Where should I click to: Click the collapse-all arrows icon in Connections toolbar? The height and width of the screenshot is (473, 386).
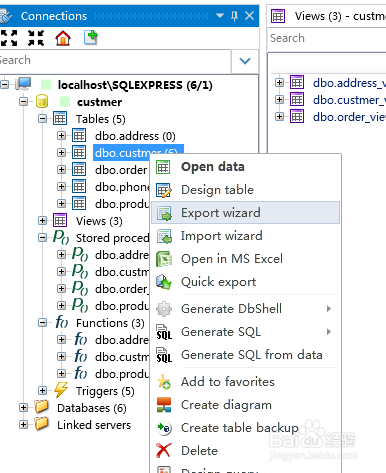coord(36,38)
